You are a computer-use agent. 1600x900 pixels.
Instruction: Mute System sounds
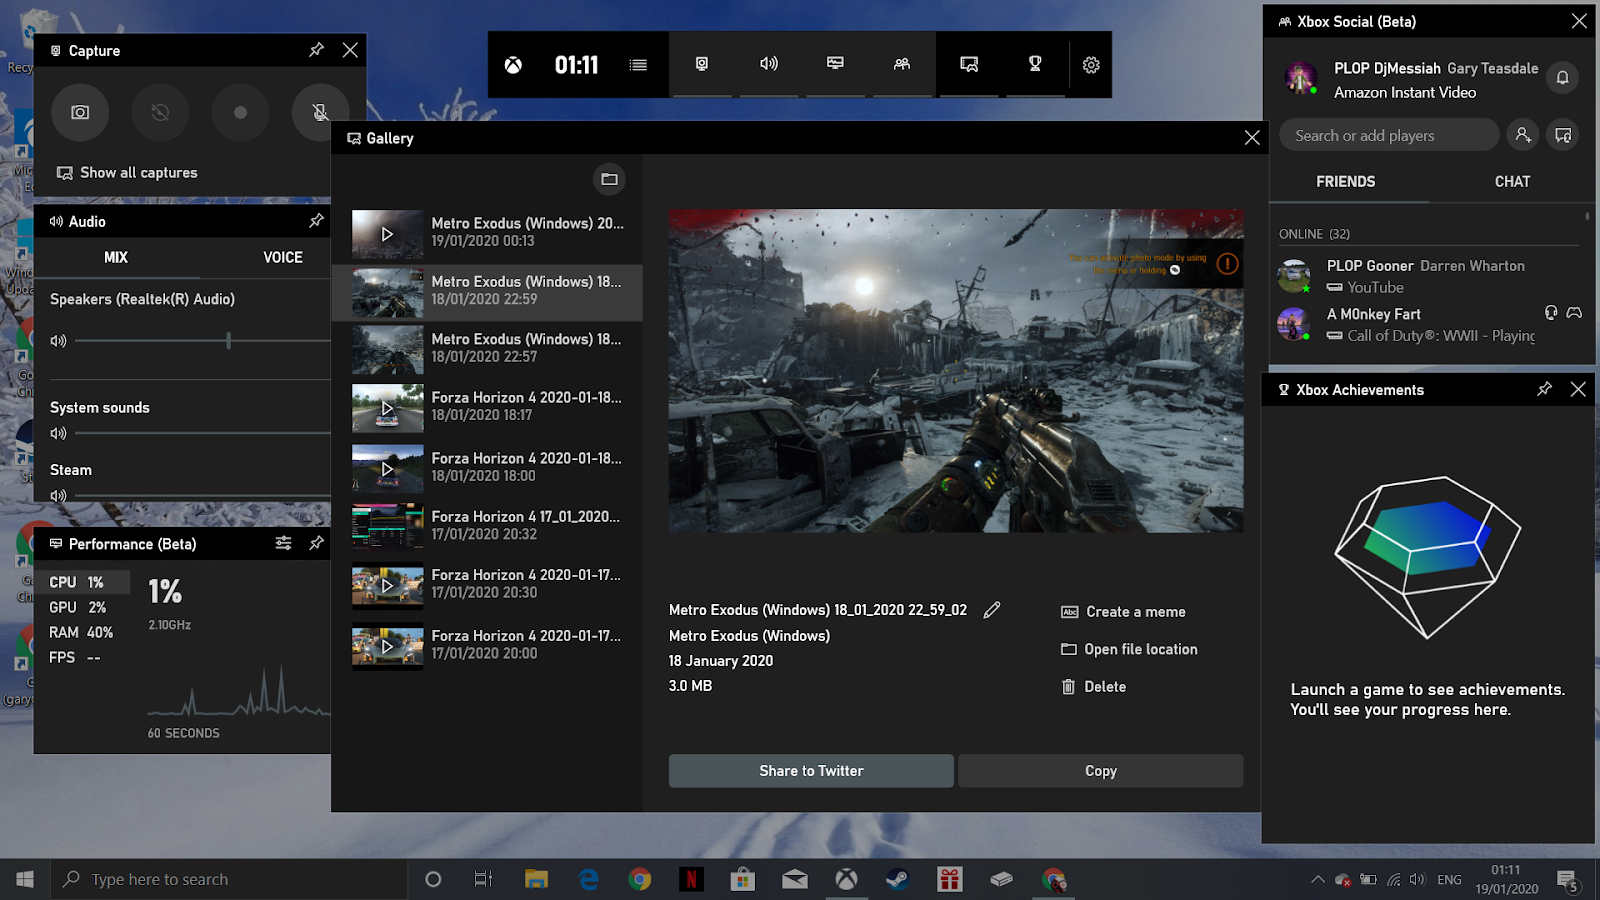[58, 433]
